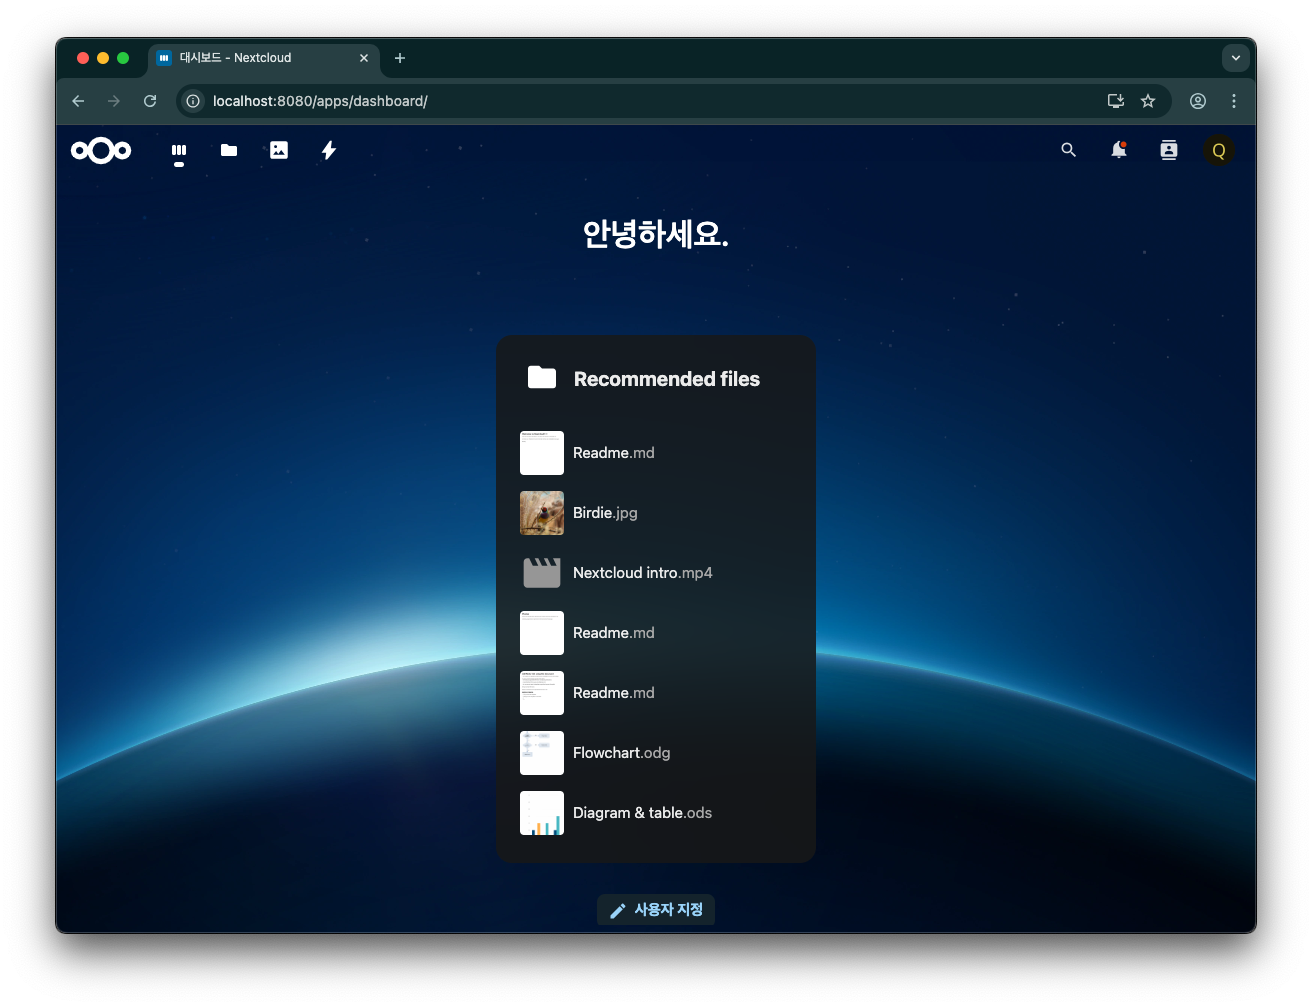
Task: Click the Birdie.jpg thumbnail
Action: (x=542, y=513)
